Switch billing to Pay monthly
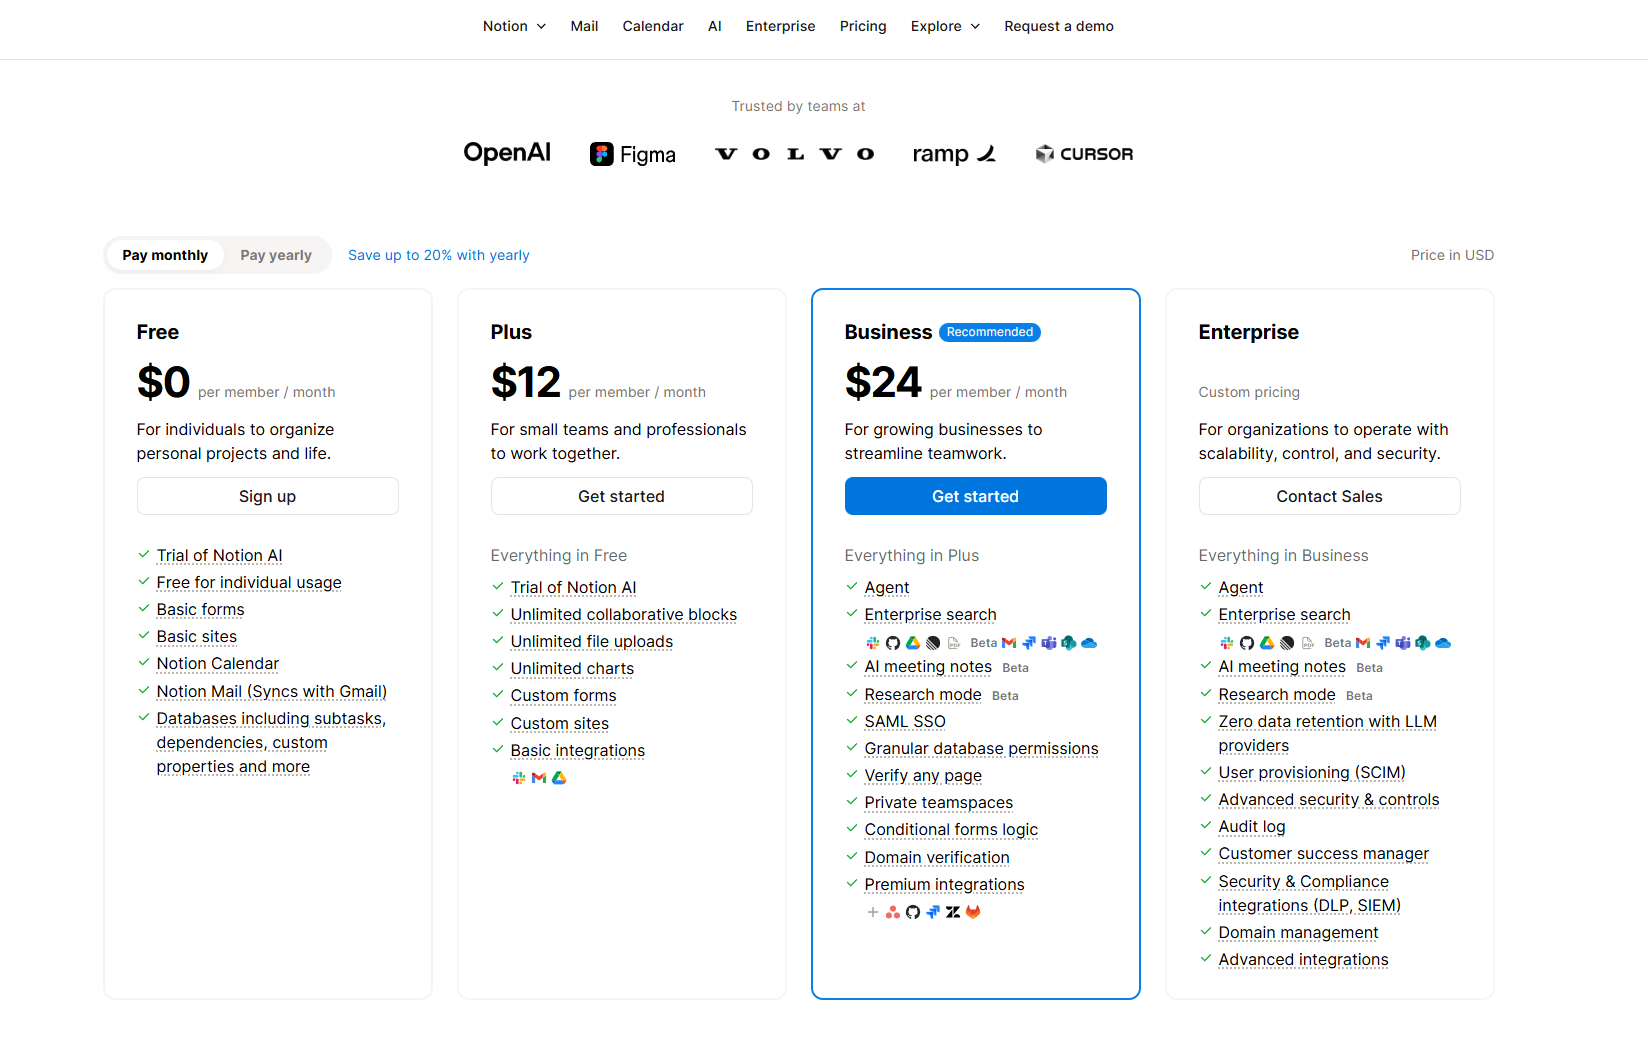 [165, 255]
